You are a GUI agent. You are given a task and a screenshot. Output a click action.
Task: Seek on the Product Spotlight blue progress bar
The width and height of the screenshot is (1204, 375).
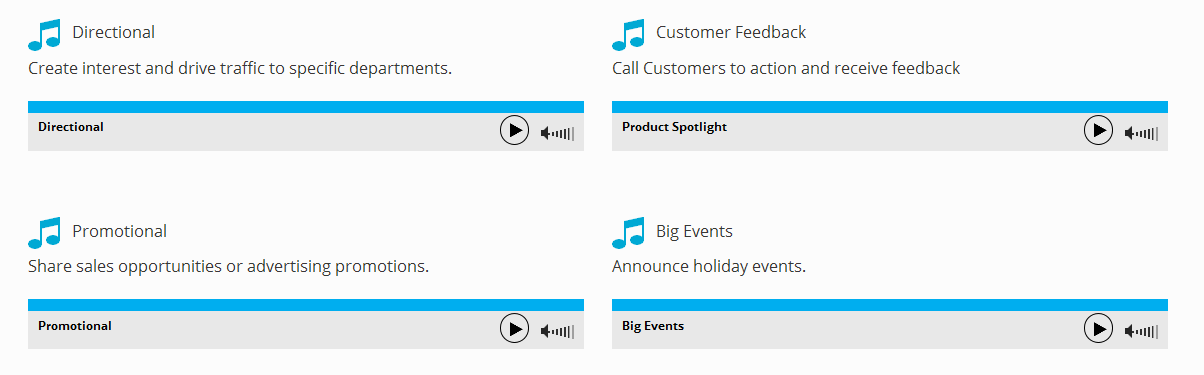pos(890,107)
